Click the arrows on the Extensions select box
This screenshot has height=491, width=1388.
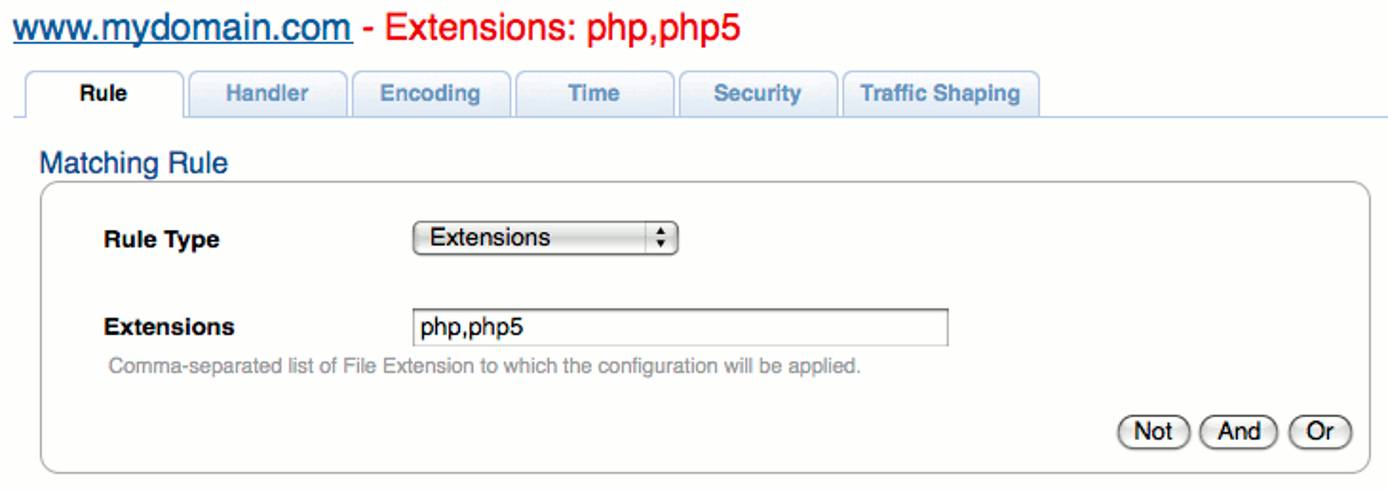659,238
